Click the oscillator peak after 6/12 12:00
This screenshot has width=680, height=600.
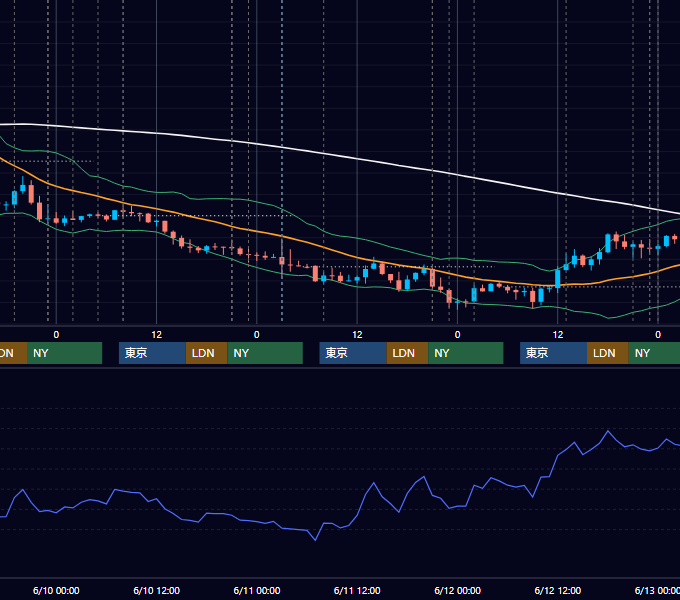[x=608, y=431]
